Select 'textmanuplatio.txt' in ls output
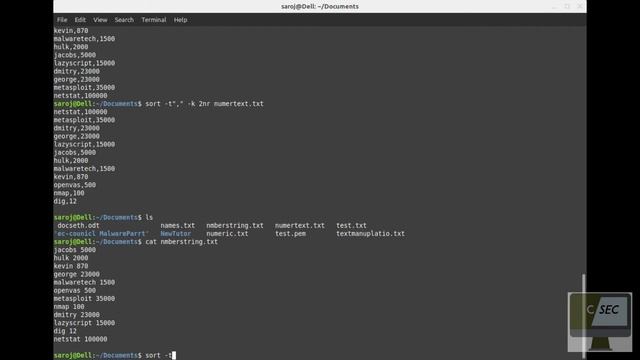Viewport: 640px width, 360px height. pos(371,233)
